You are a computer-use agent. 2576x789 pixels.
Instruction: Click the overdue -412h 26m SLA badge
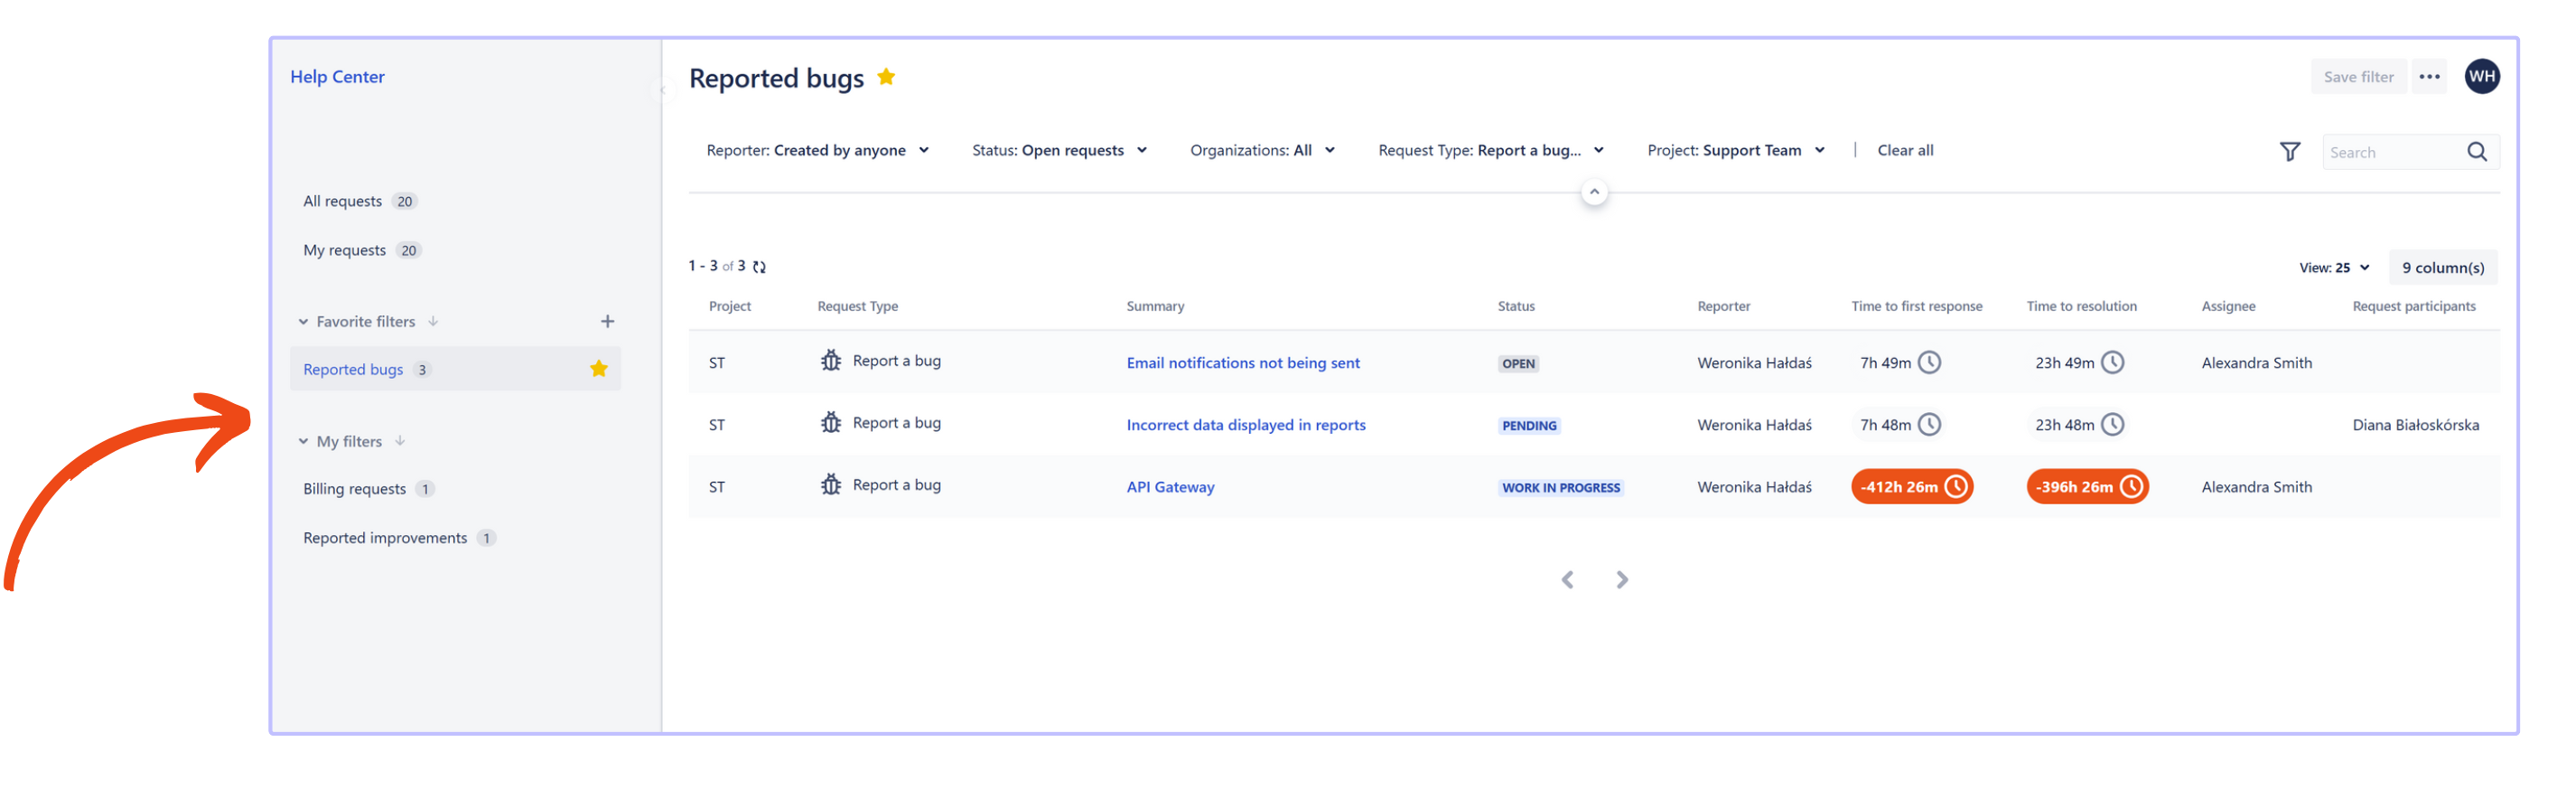[1911, 487]
